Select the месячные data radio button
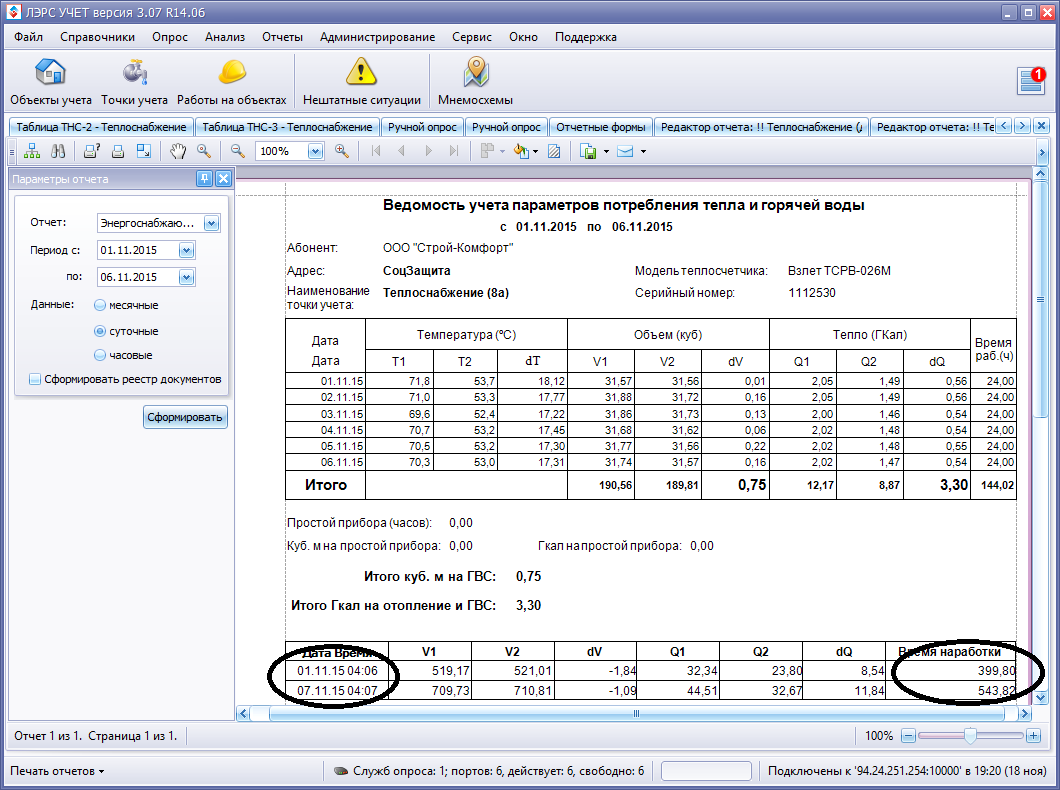 100,305
